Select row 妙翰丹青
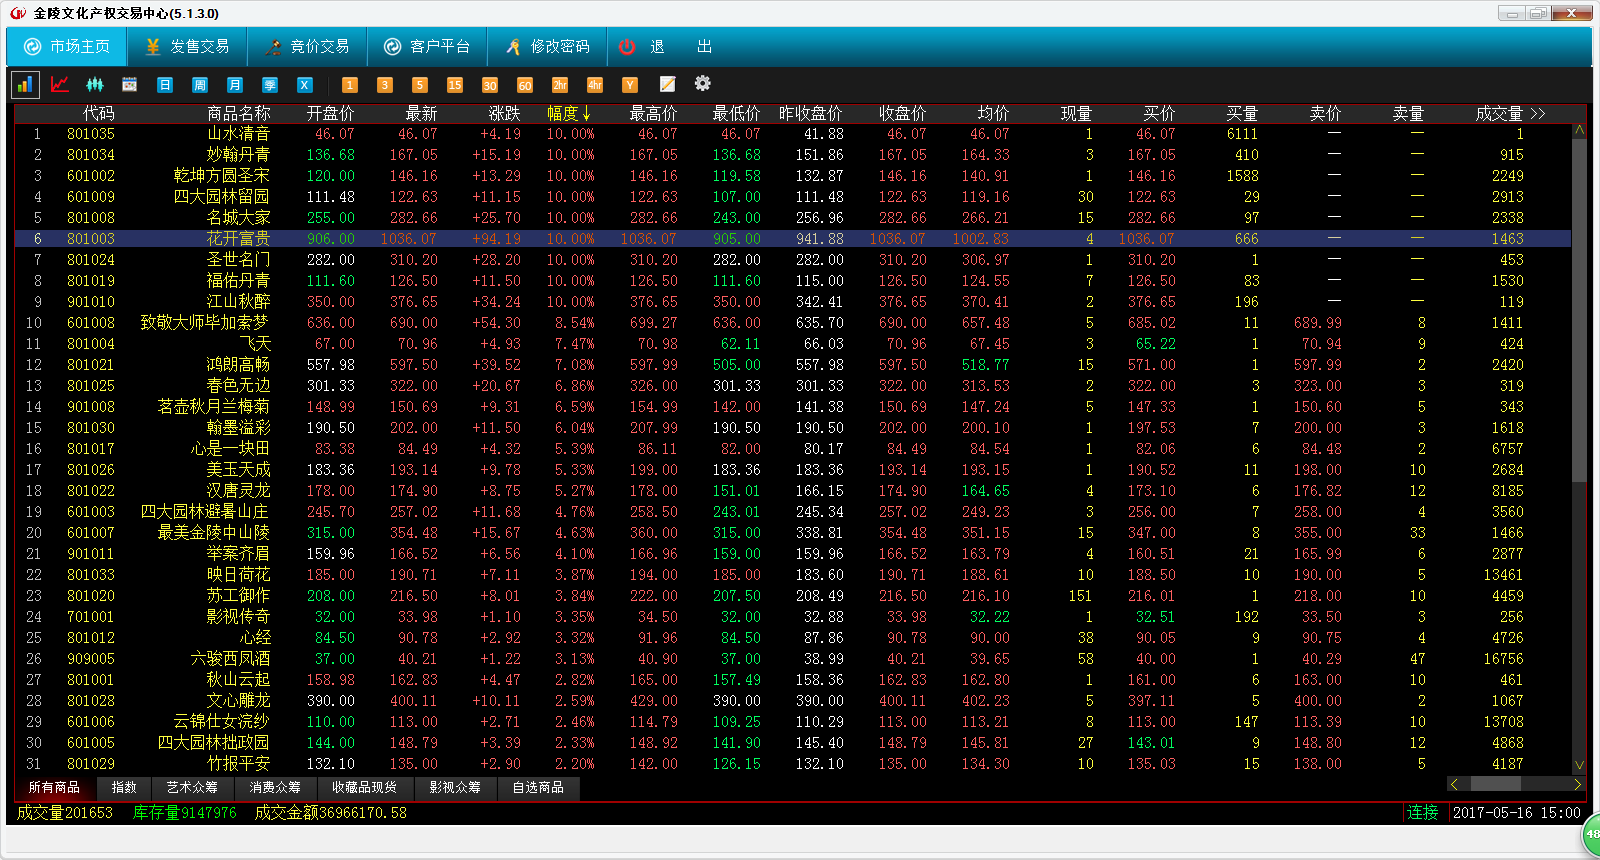 tap(792, 155)
